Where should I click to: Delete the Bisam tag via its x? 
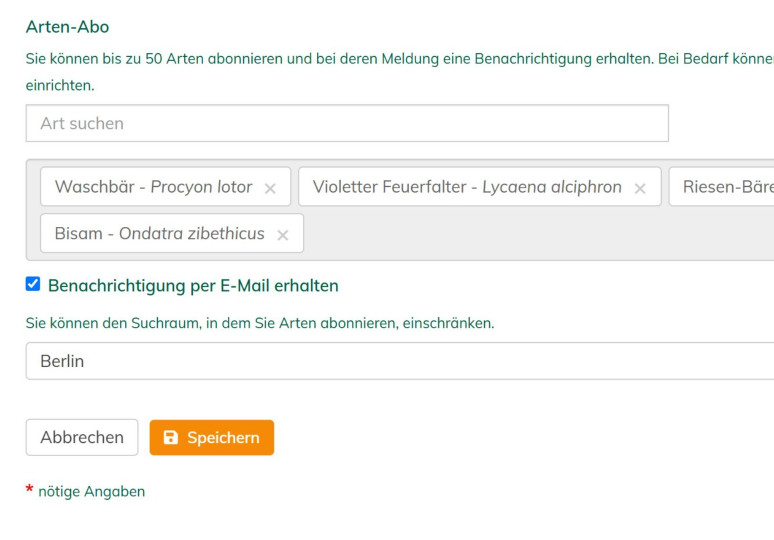[283, 235]
